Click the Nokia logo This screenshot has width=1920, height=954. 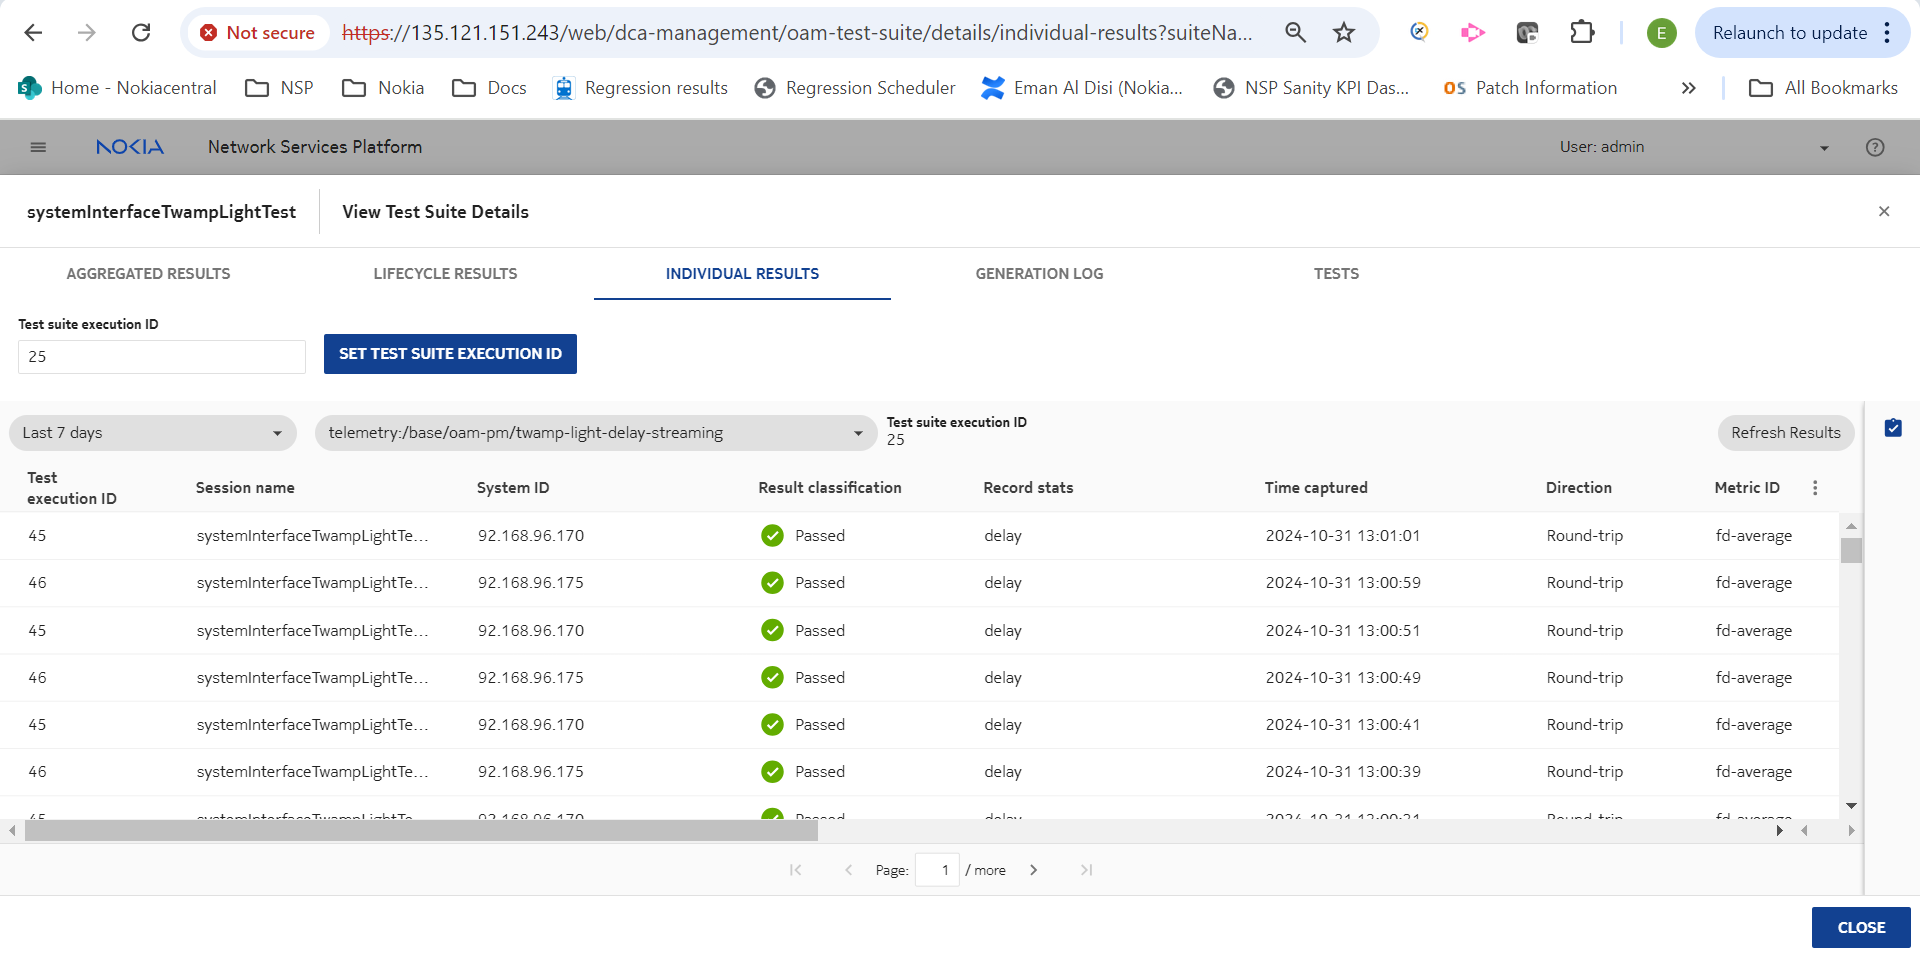130,147
